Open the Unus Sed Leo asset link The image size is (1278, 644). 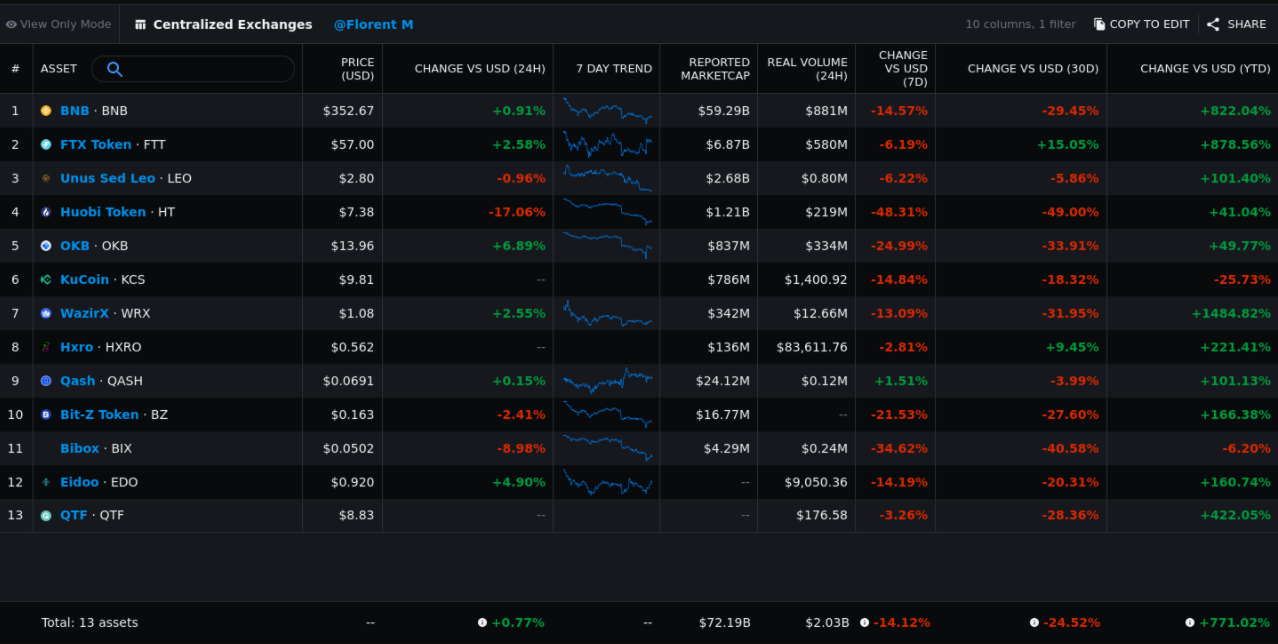tap(107, 178)
